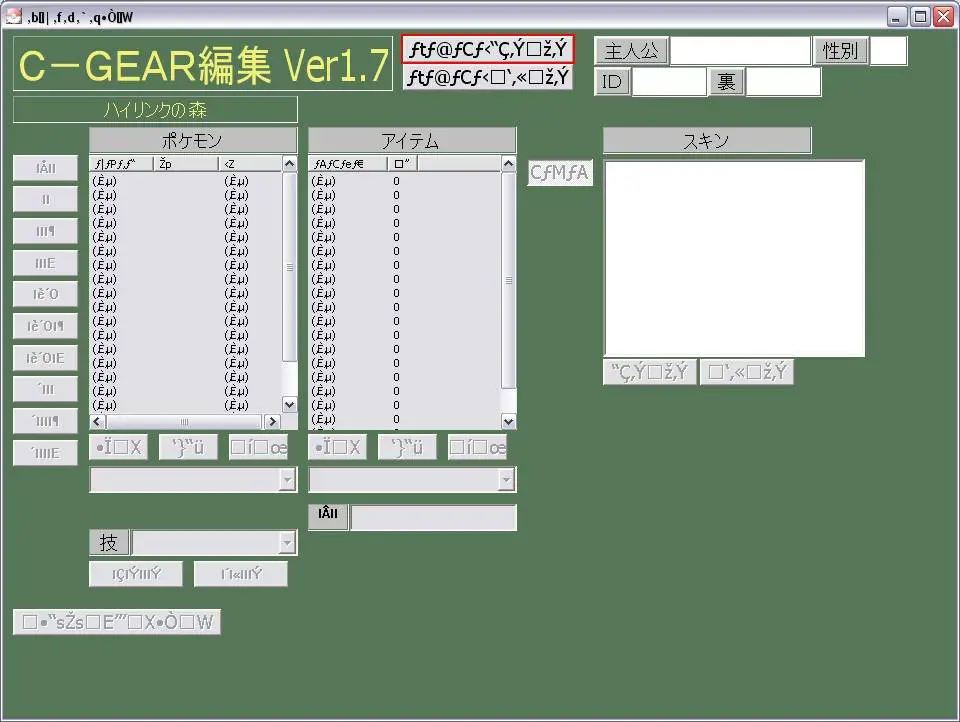Click the アイテム panel header
Screen dimensions: 960x722
412,140
